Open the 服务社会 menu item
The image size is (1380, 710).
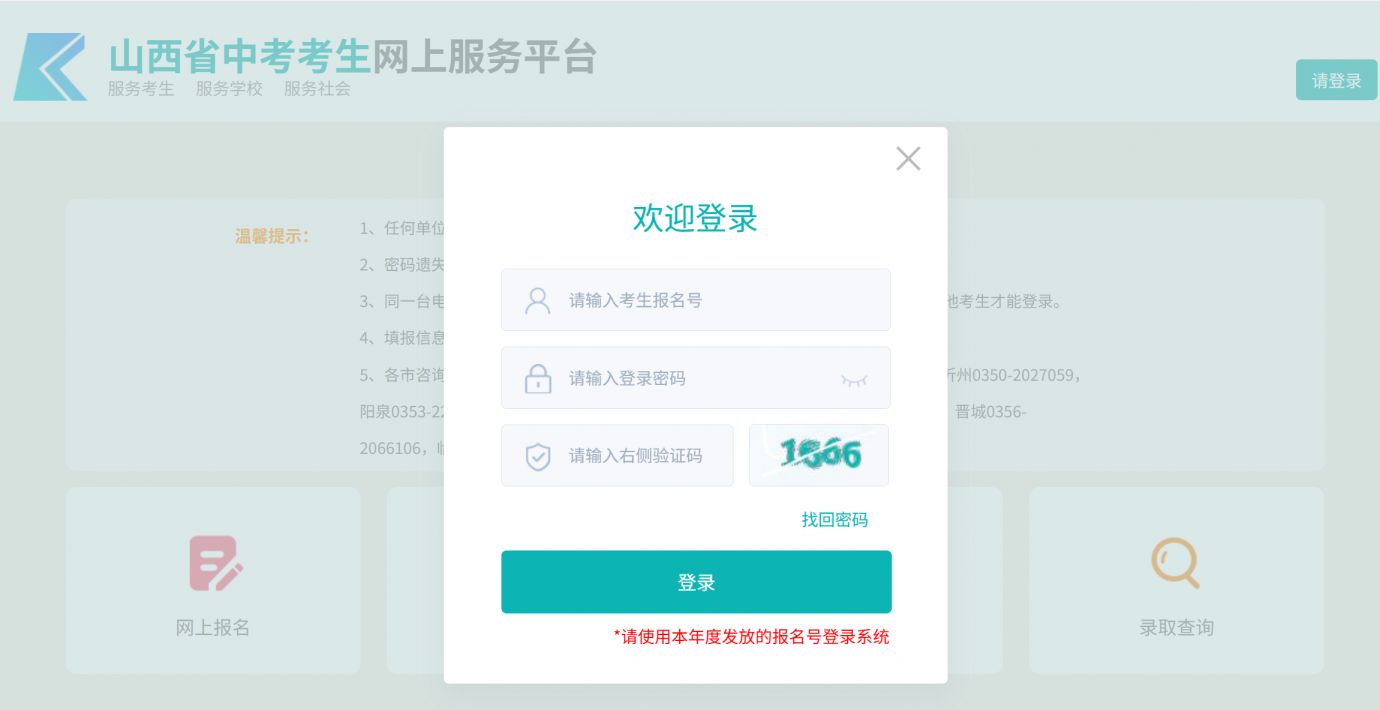click(315, 88)
